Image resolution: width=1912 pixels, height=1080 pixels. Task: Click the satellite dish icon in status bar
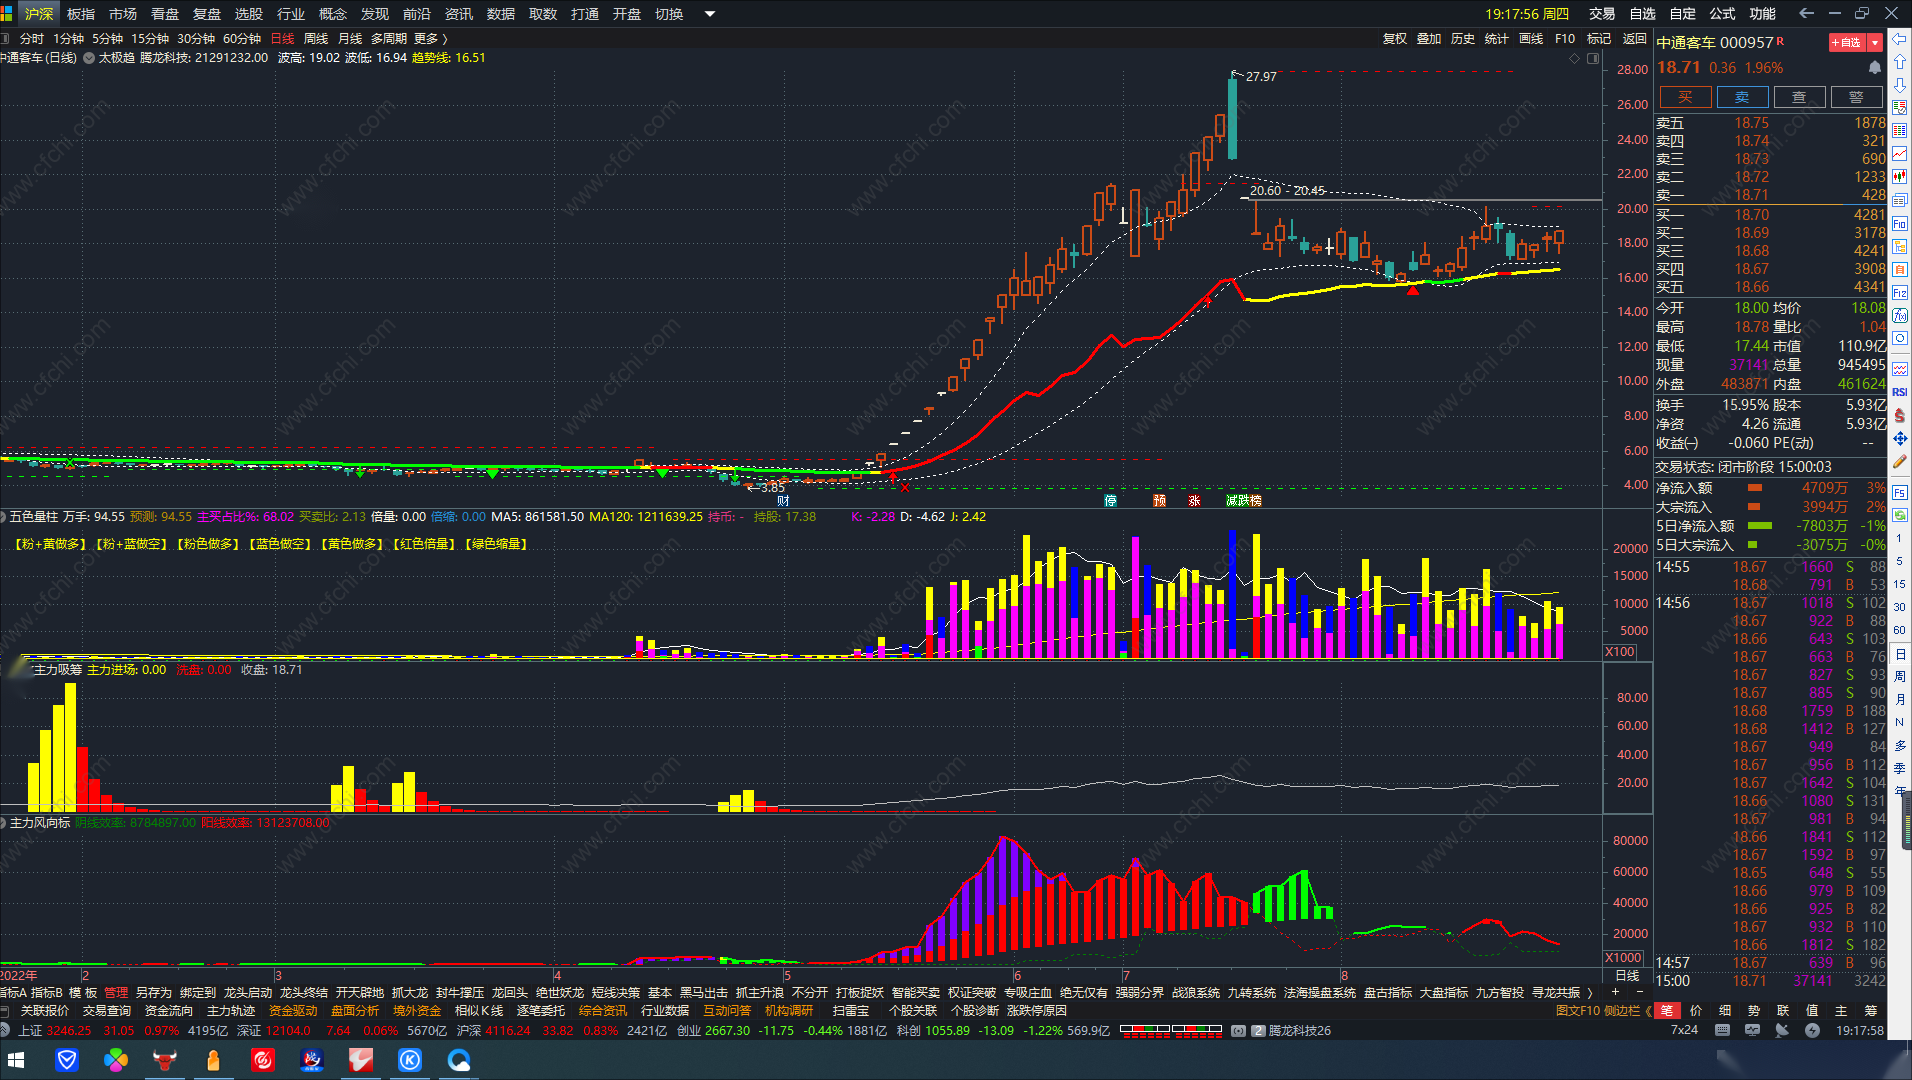click(1782, 1030)
